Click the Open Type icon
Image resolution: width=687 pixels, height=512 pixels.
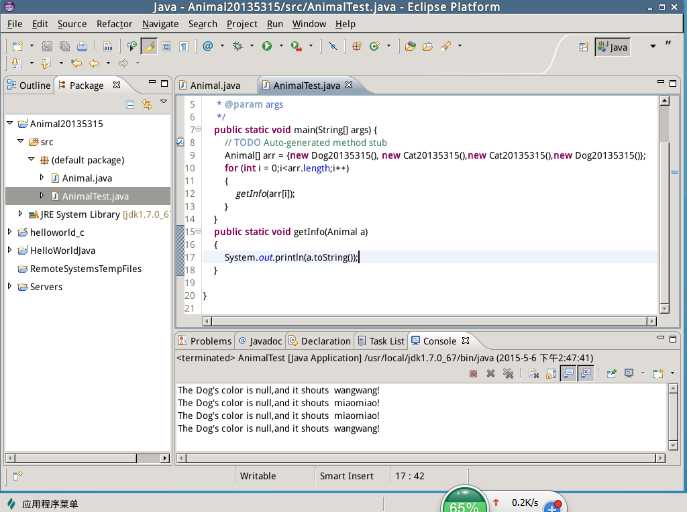pos(410,46)
